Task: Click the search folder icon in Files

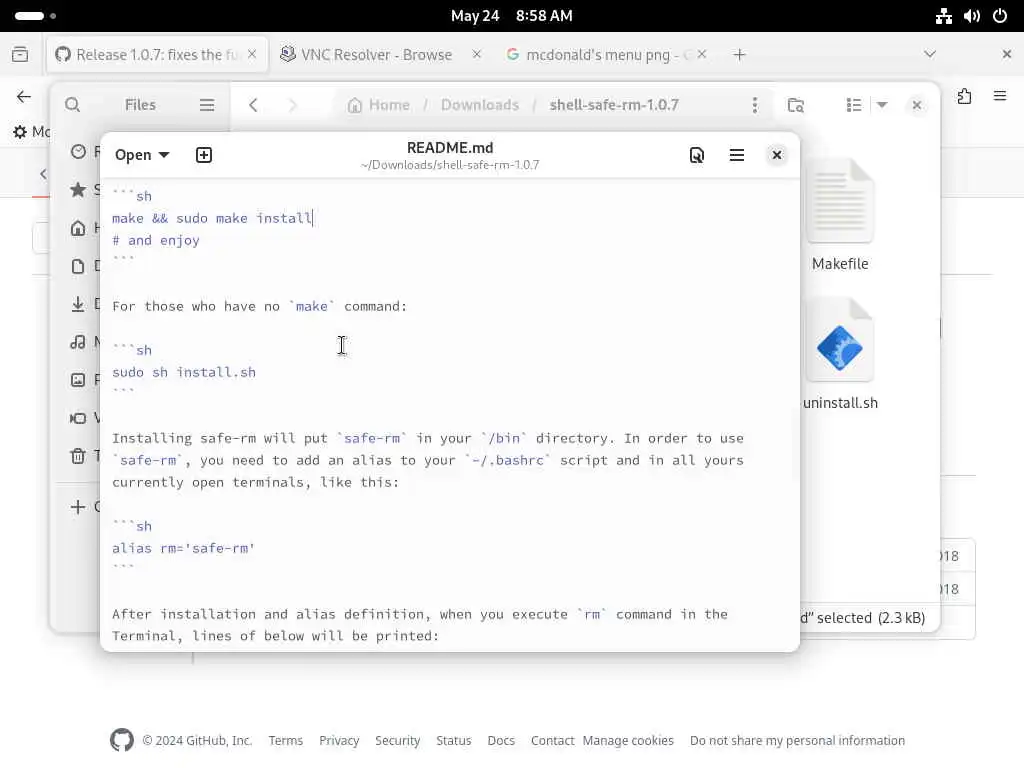Action: point(795,105)
